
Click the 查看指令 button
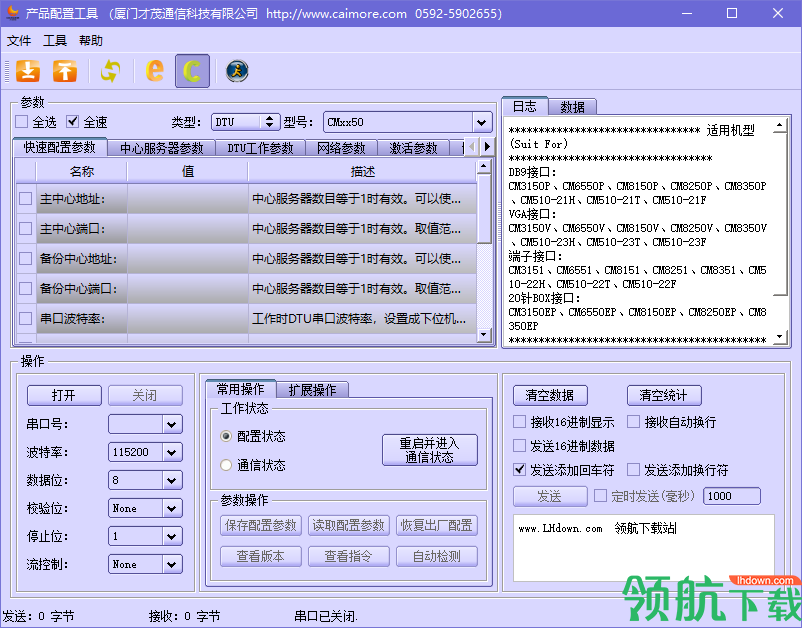[x=349, y=556]
